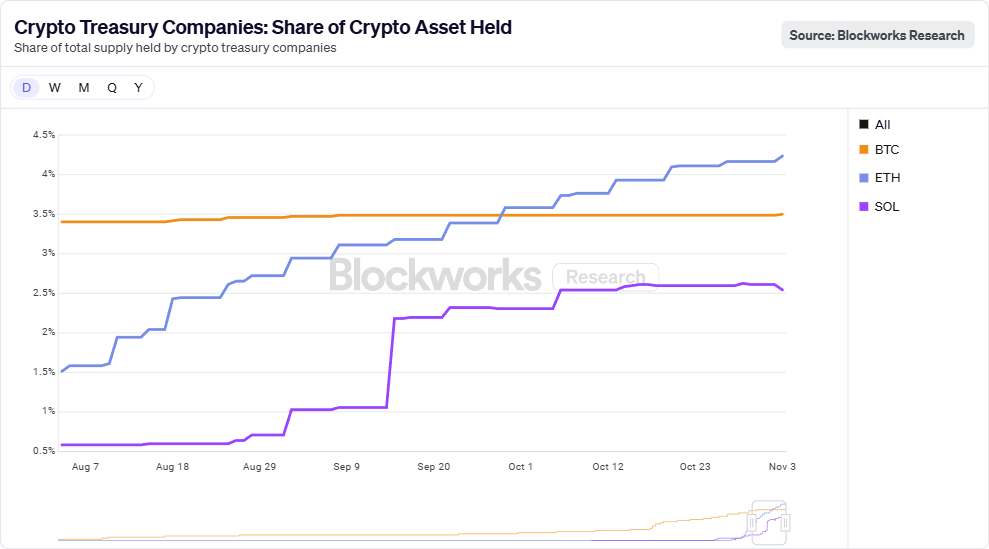The height and width of the screenshot is (549, 989).
Task: Switch to monthly (M) interval
Action: coord(84,88)
